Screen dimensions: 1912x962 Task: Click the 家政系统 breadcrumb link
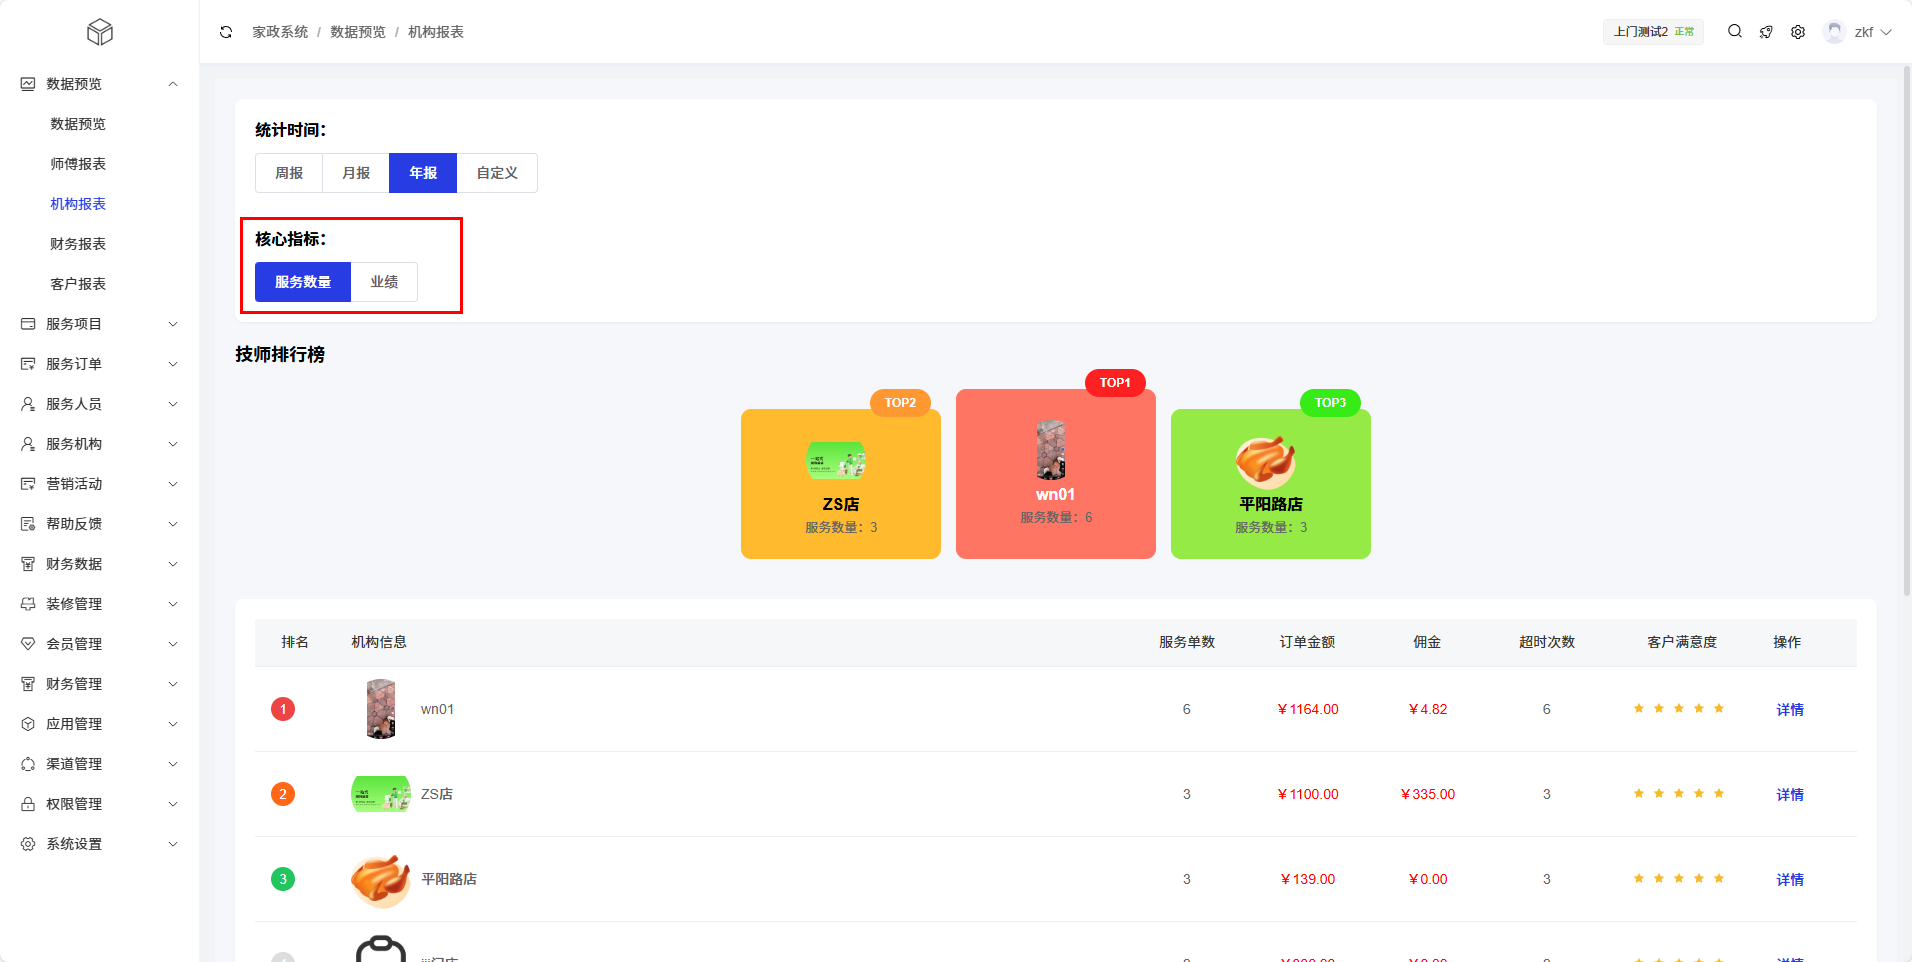(x=280, y=32)
